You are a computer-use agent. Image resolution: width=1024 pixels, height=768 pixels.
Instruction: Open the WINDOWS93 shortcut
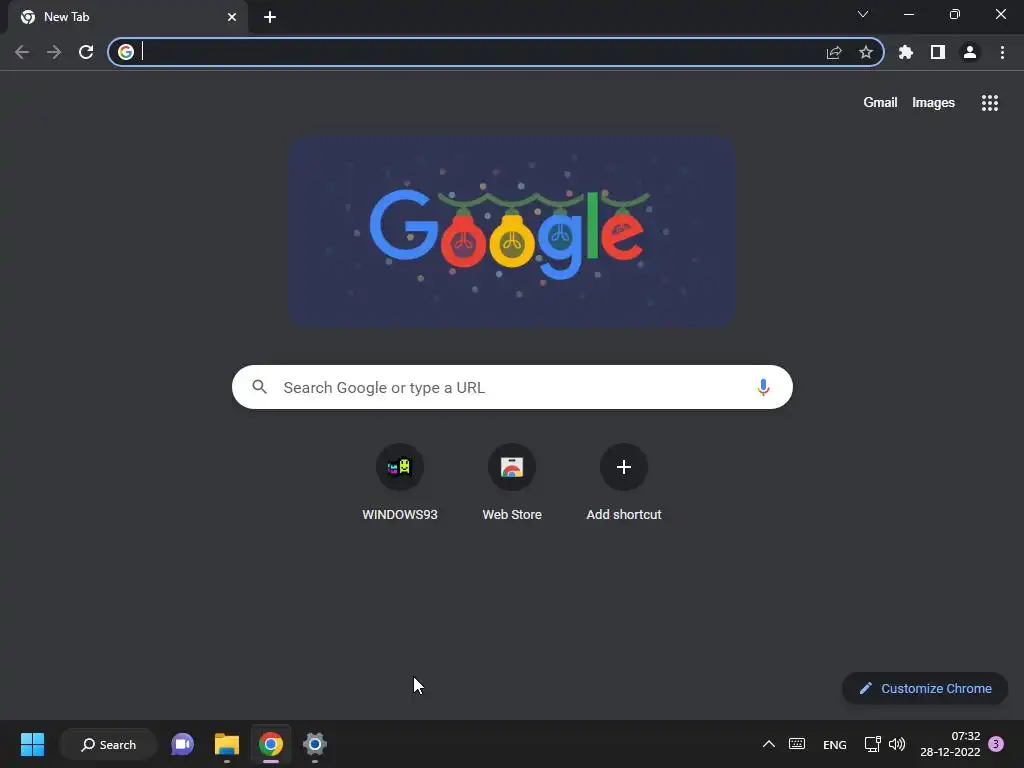pyautogui.click(x=400, y=483)
